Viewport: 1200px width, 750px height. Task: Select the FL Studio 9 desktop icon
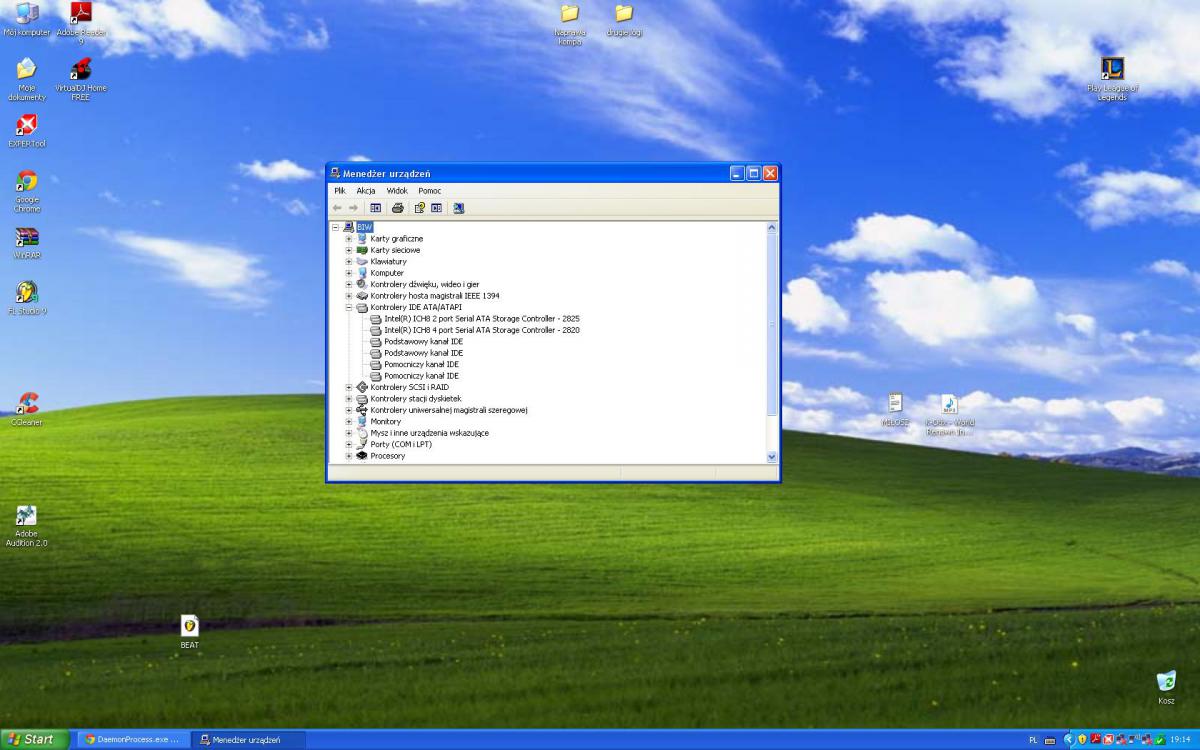[27, 299]
